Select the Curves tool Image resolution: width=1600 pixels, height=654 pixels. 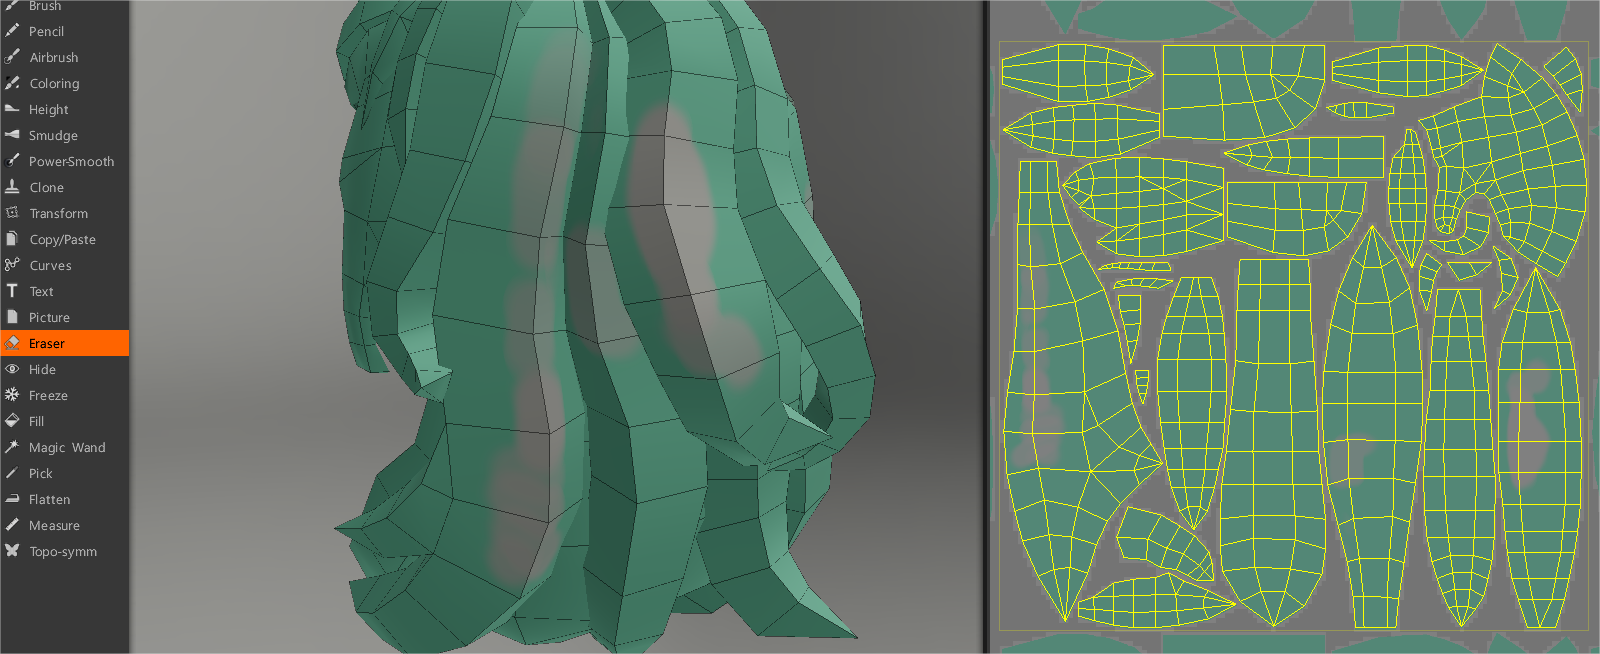pyautogui.click(x=50, y=266)
